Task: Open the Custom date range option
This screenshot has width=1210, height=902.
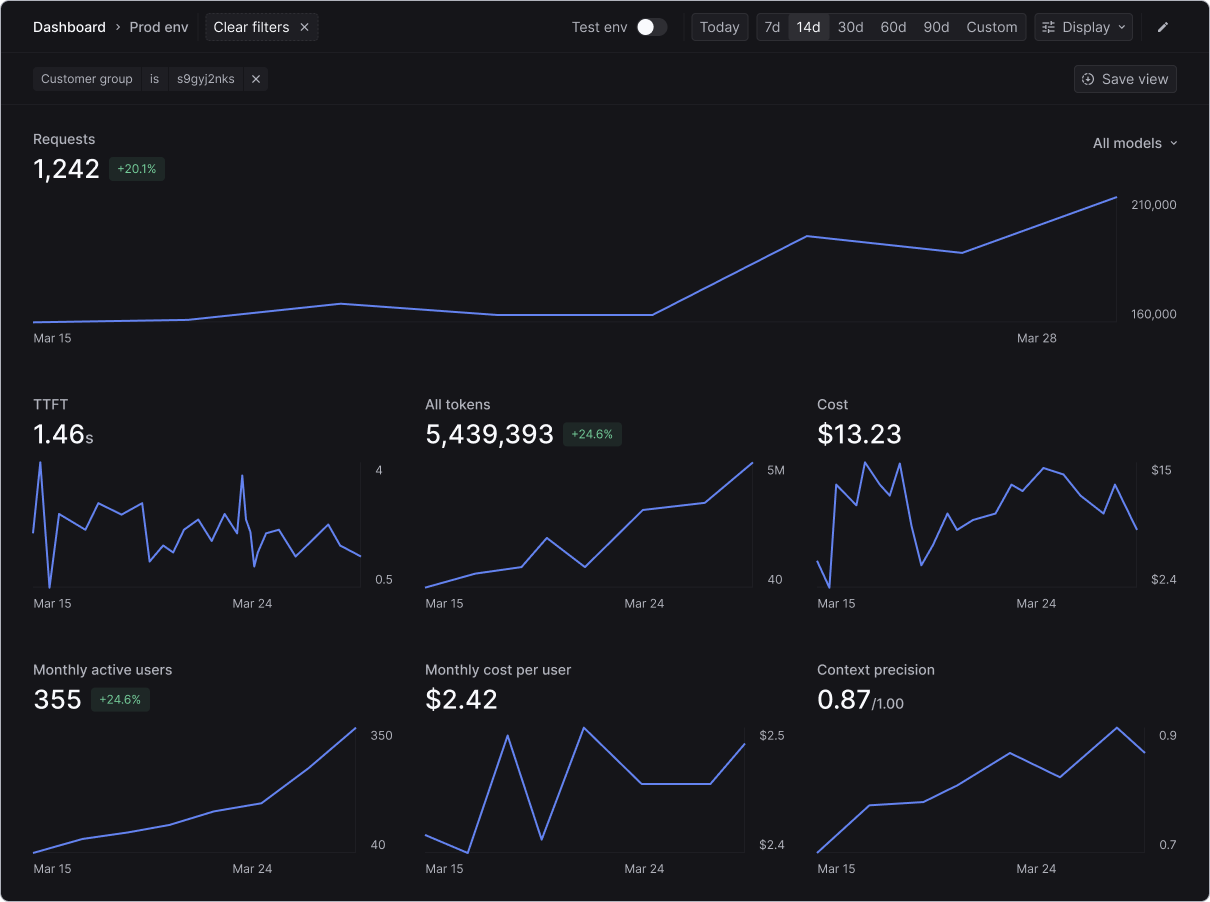Action: pyautogui.click(x=991, y=27)
